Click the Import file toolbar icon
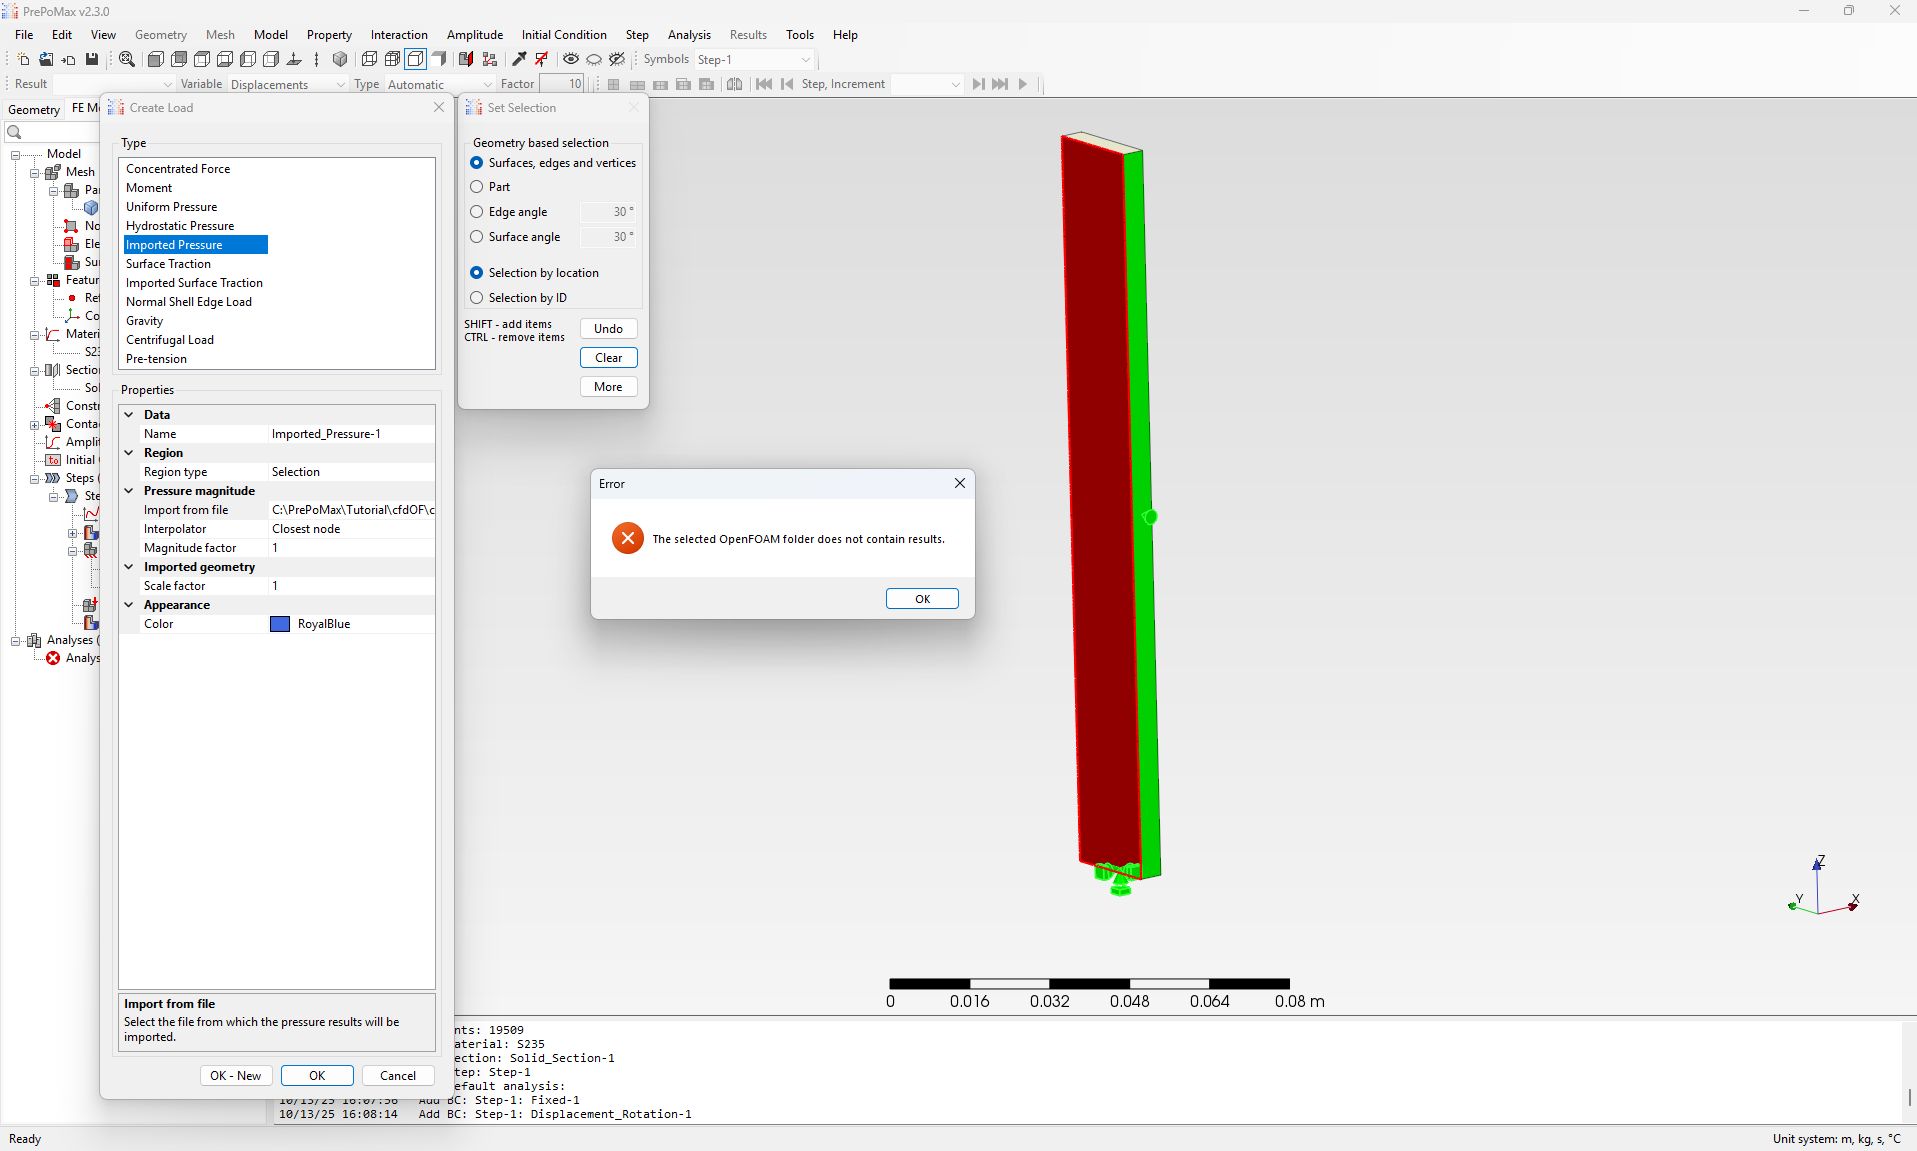Image resolution: width=1917 pixels, height=1151 pixels. point(68,60)
